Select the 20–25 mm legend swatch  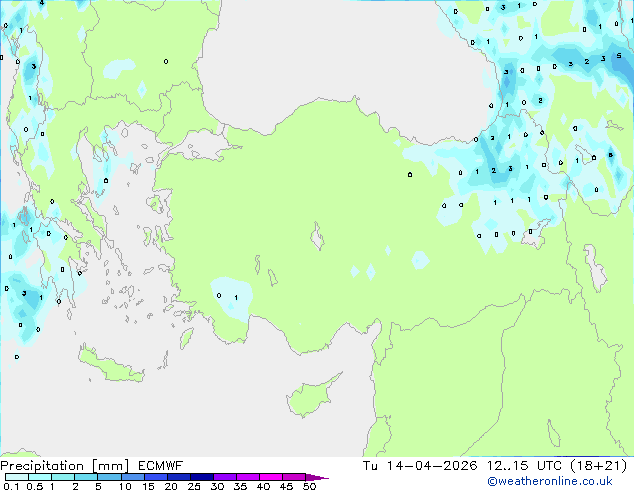pyautogui.click(x=178, y=477)
